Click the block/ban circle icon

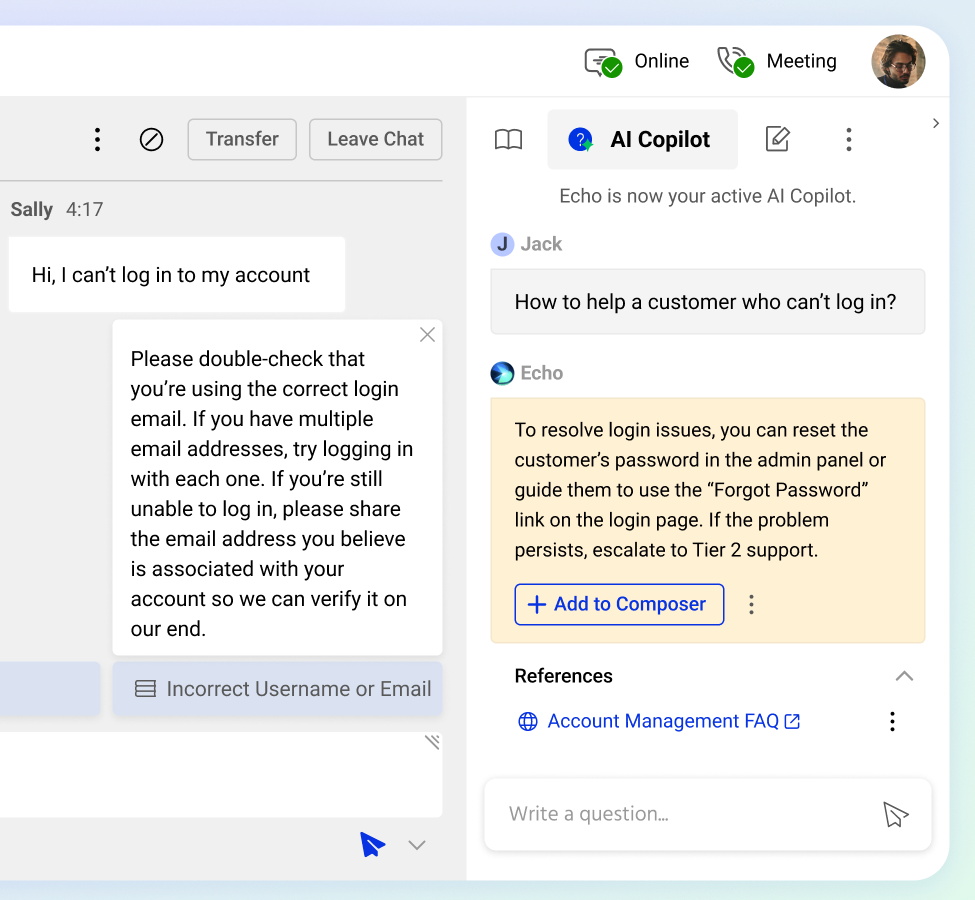coord(151,140)
